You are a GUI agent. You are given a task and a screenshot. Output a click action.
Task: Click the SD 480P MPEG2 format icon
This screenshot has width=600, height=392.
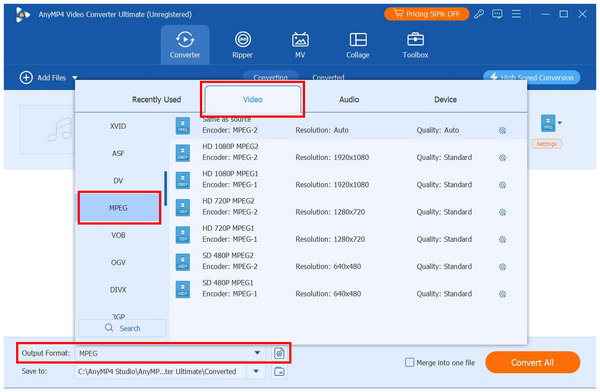183,262
